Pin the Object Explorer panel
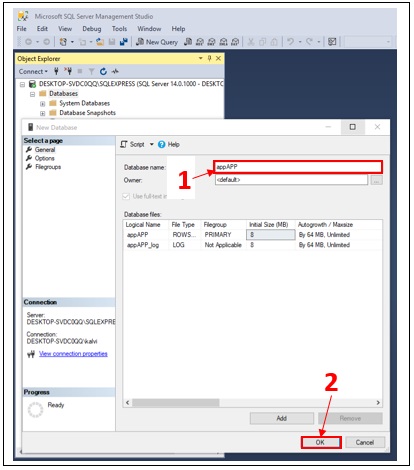This screenshot has width=414, height=470. coord(209,58)
